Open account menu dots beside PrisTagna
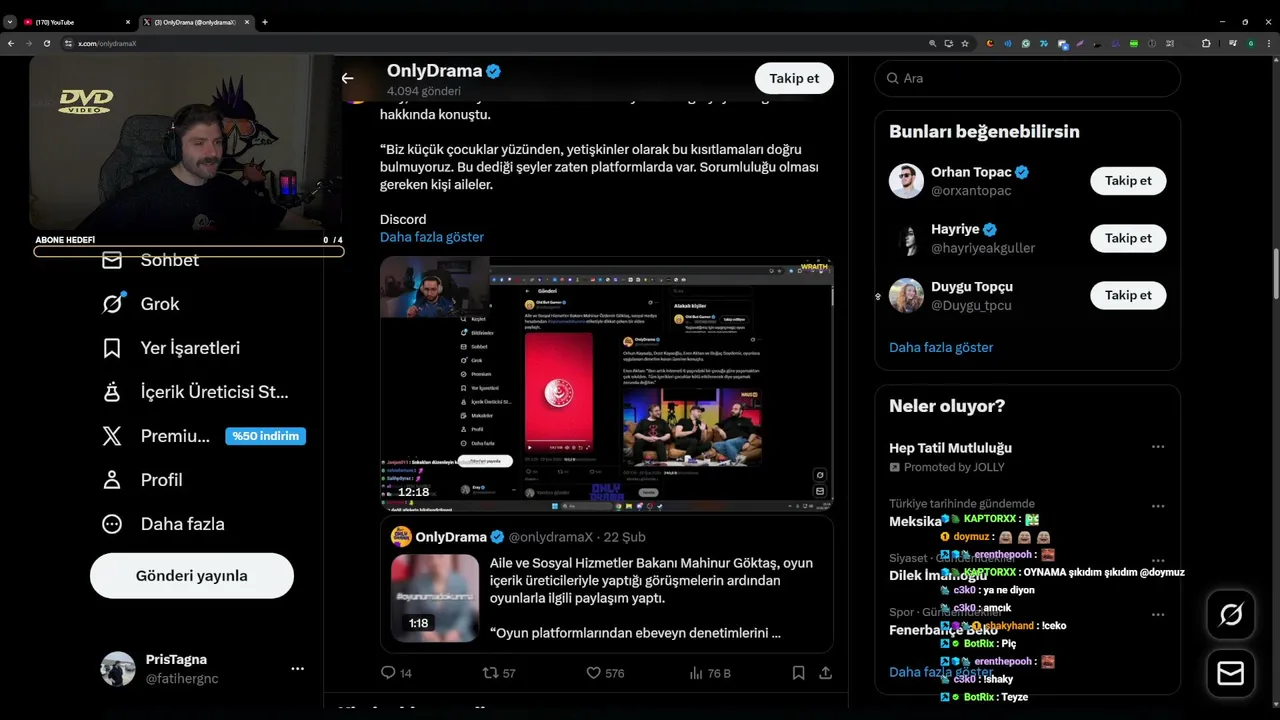The image size is (1280, 720). pyautogui.click(x=297, y=668)
